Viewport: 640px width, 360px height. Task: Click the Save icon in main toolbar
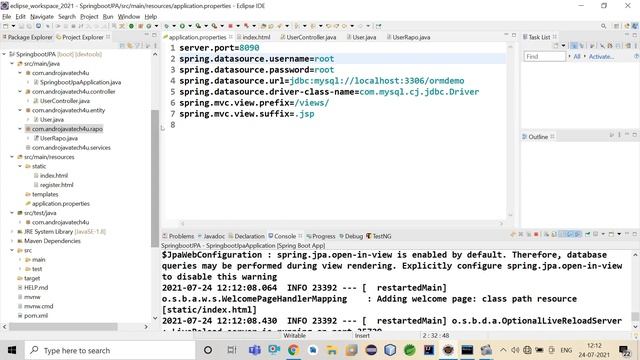click(22, 26)
